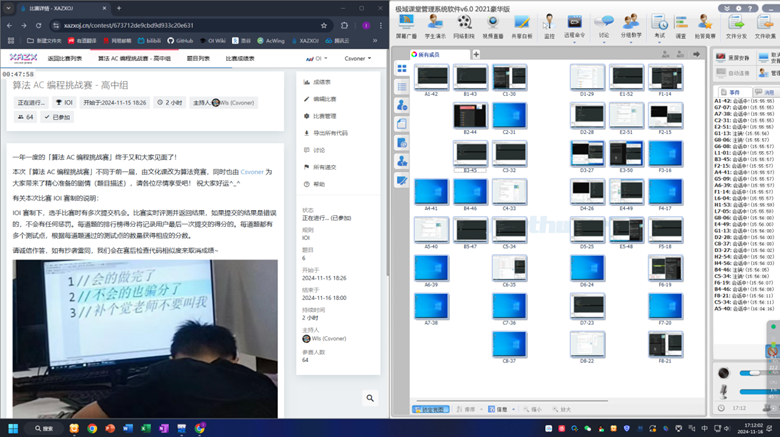780x437 pixels.
Task: Click the 监控 monitoring icon
Action: point(549,24)
